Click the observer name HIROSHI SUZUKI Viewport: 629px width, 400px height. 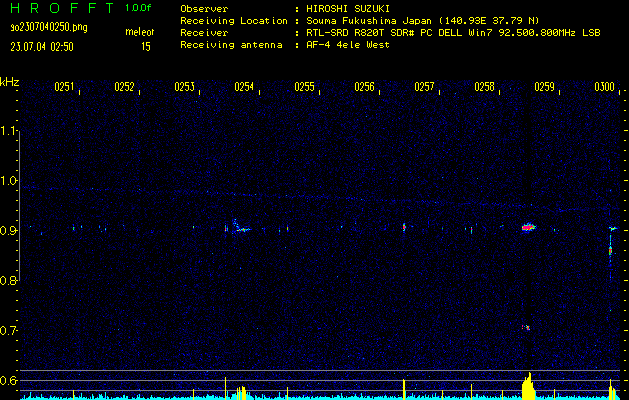(349, 8)
